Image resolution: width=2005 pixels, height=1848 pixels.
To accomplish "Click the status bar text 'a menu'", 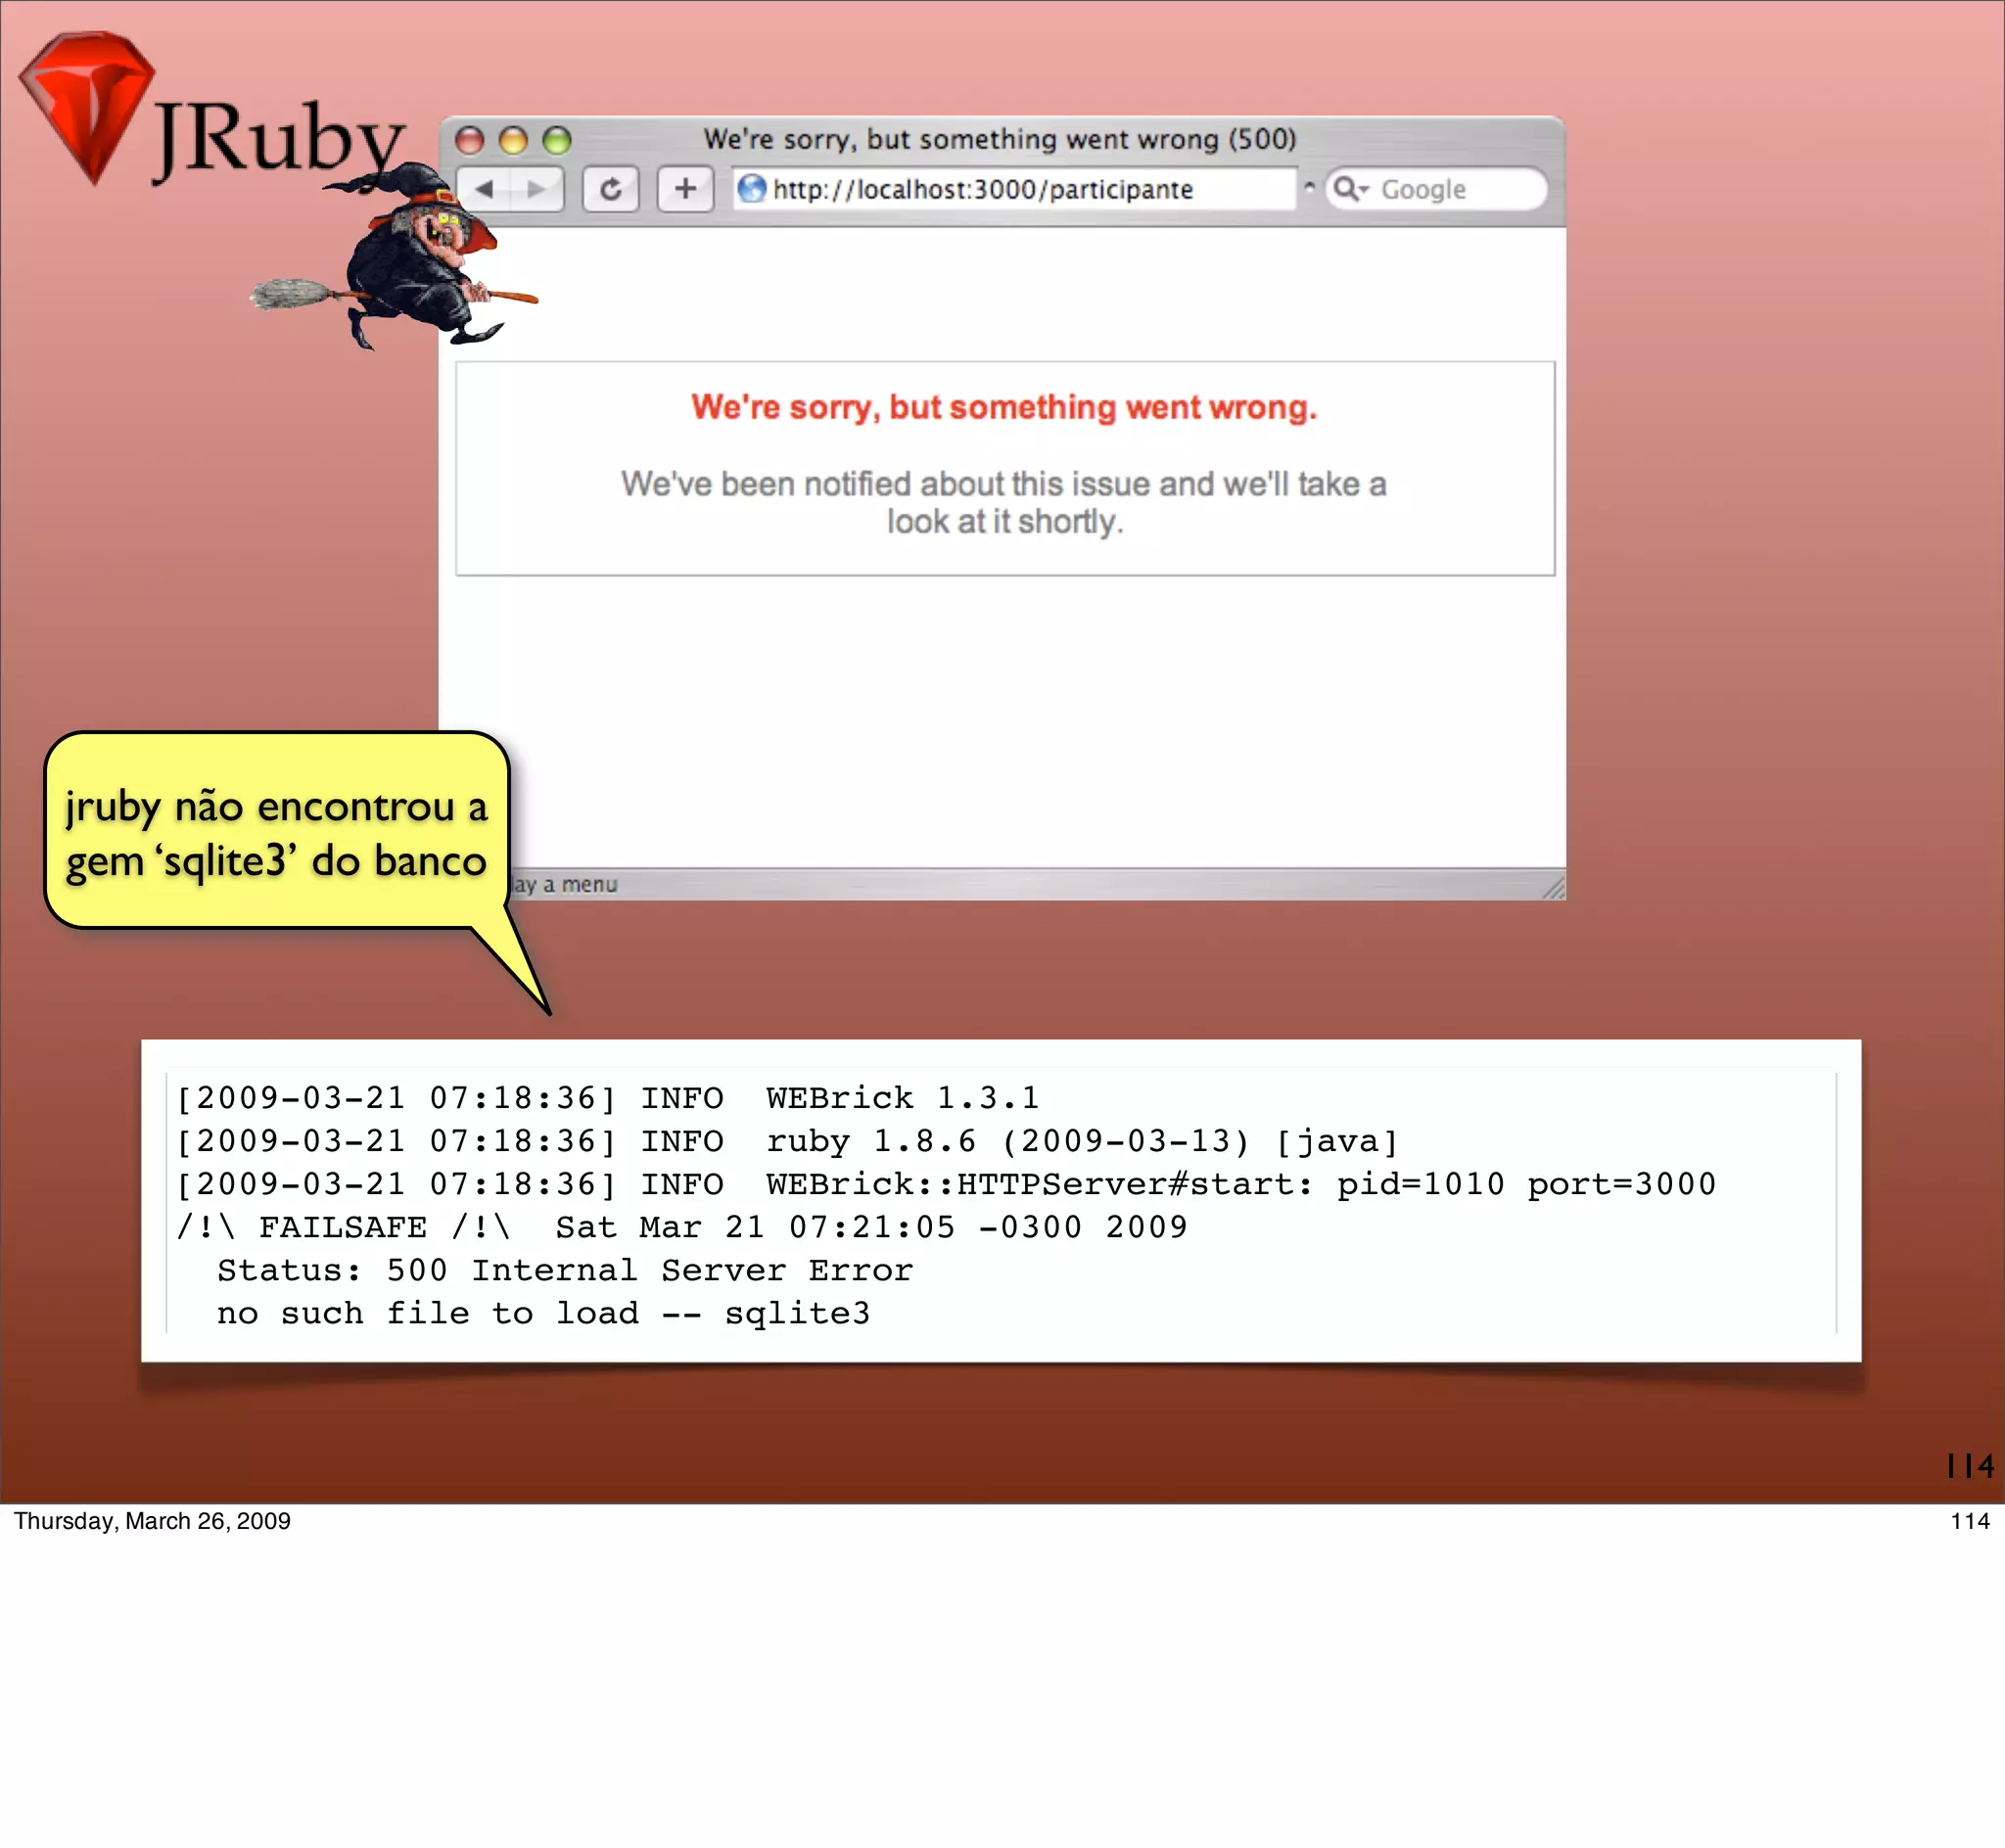I will point(581,885).
